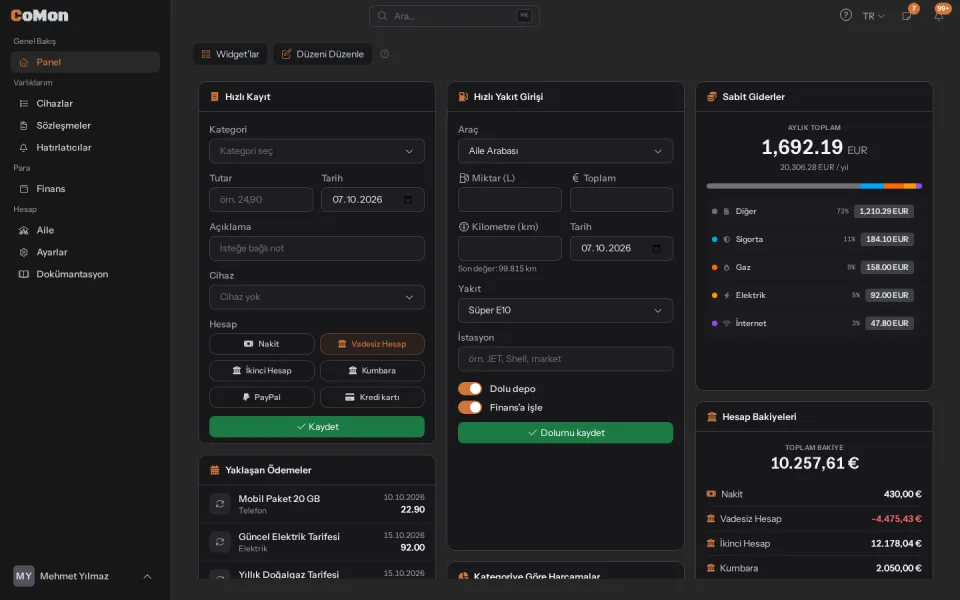
Task: Open the help question-mark icon in top bar
Action: click(x=846, y=15)
